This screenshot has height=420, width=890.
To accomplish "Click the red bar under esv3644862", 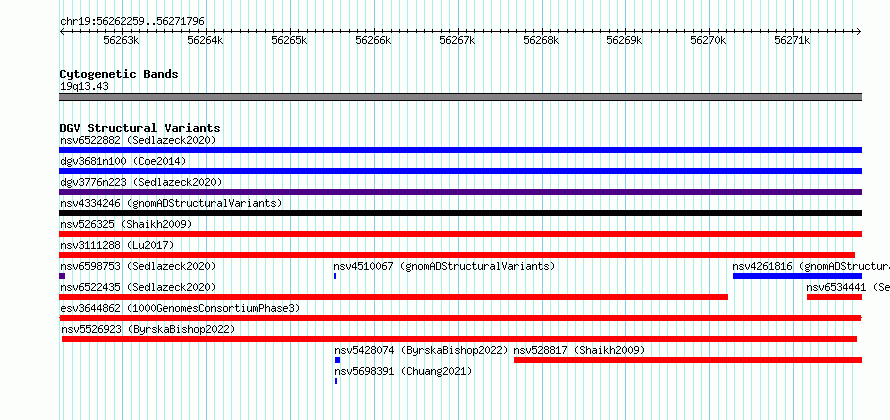I will click(x=460, y=318).
